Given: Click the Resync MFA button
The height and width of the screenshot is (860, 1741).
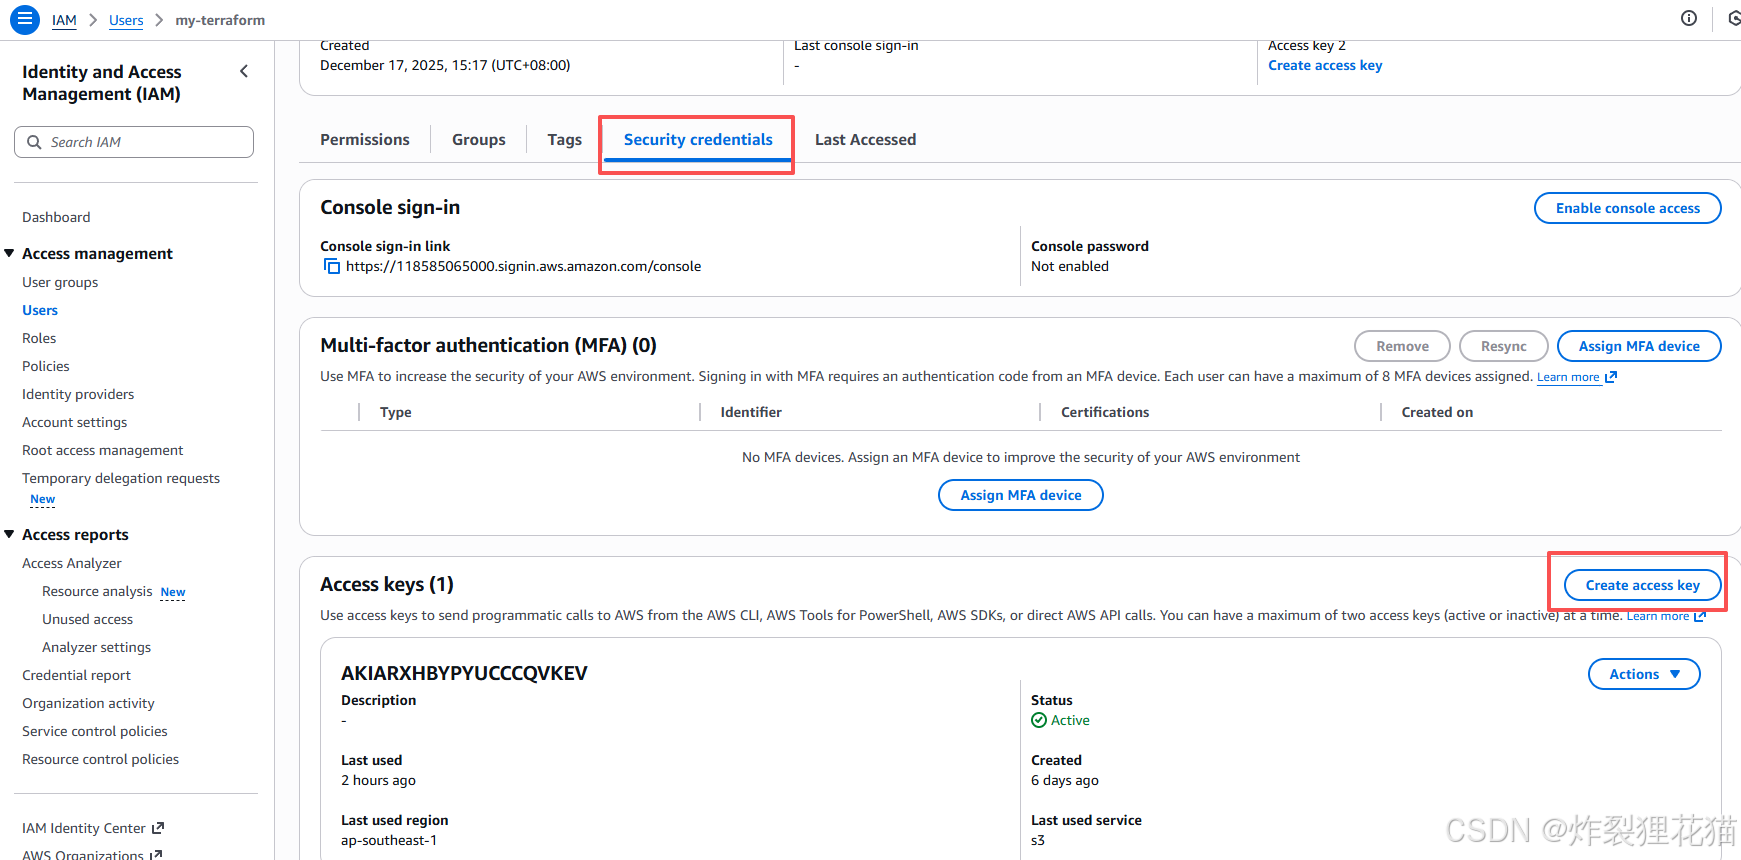Looking at the screenshot, I should [1504, 346].
